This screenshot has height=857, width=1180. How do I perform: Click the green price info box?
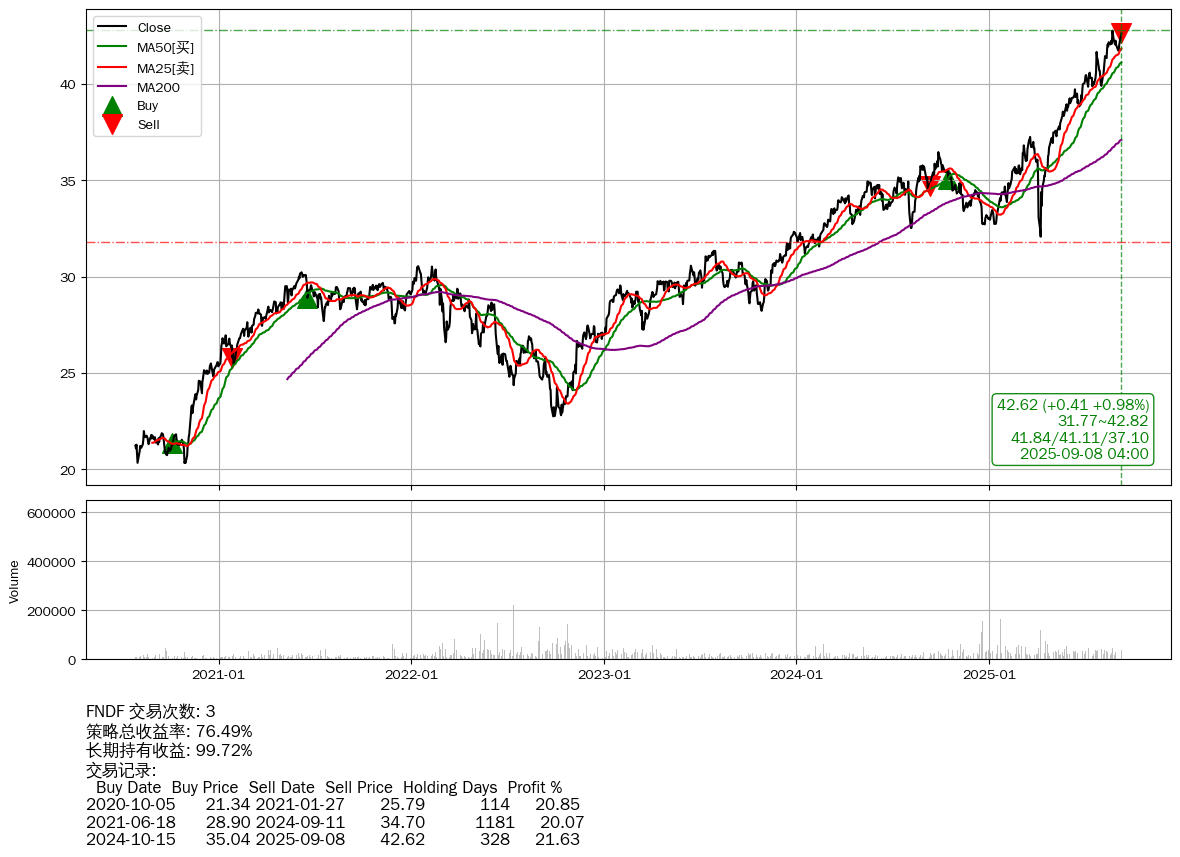pos(1072,429)
